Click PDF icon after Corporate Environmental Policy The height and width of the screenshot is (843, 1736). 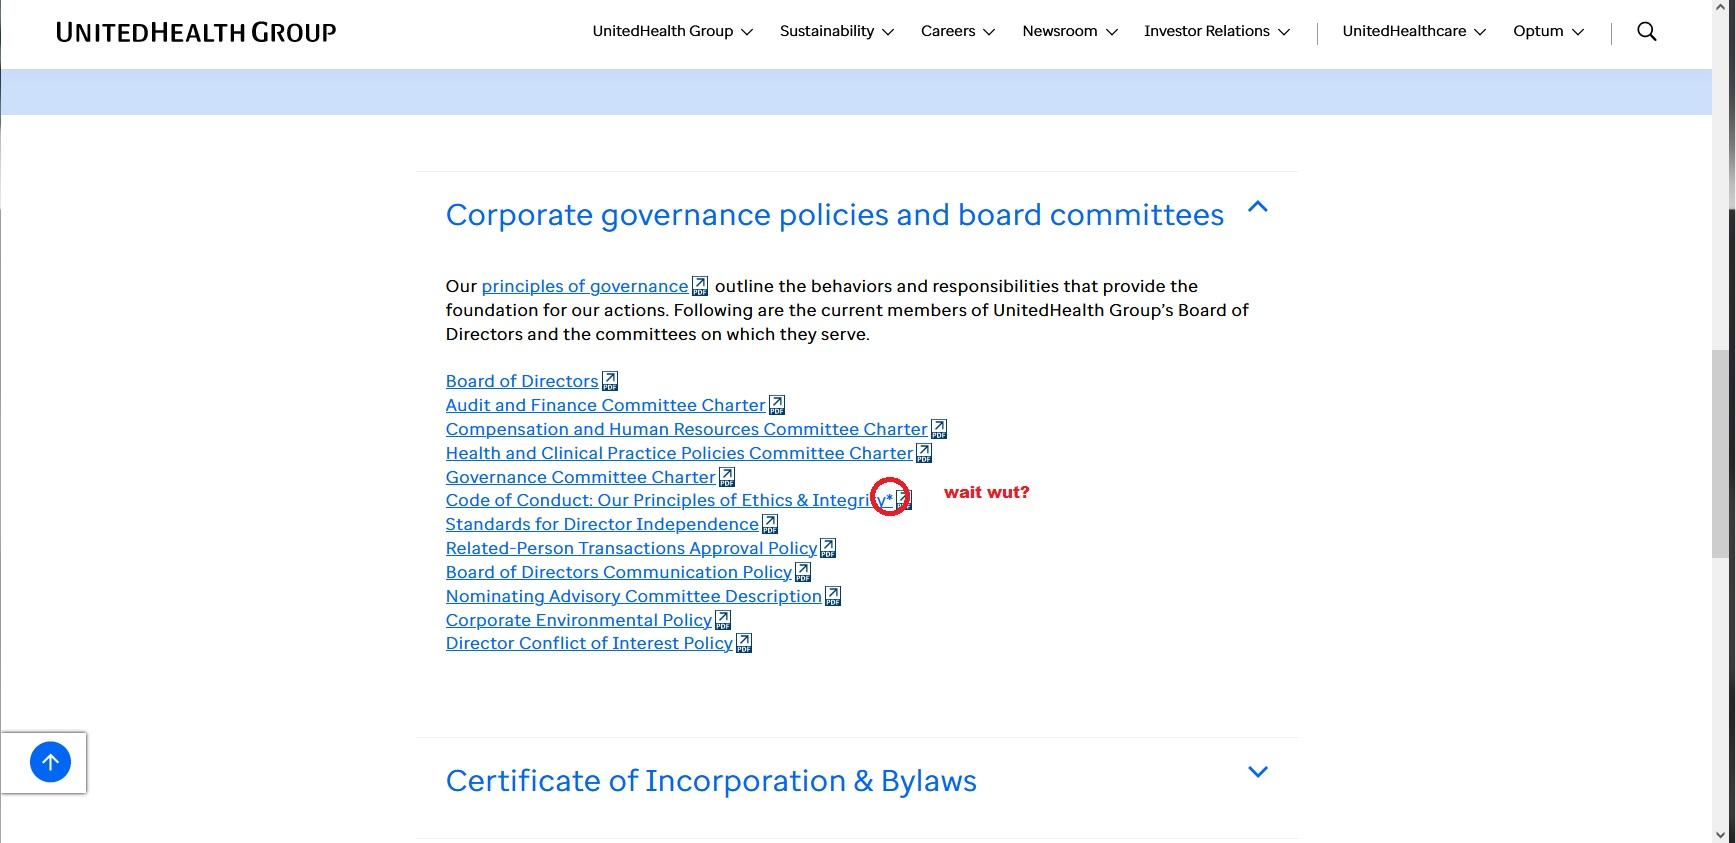point(723,620)
